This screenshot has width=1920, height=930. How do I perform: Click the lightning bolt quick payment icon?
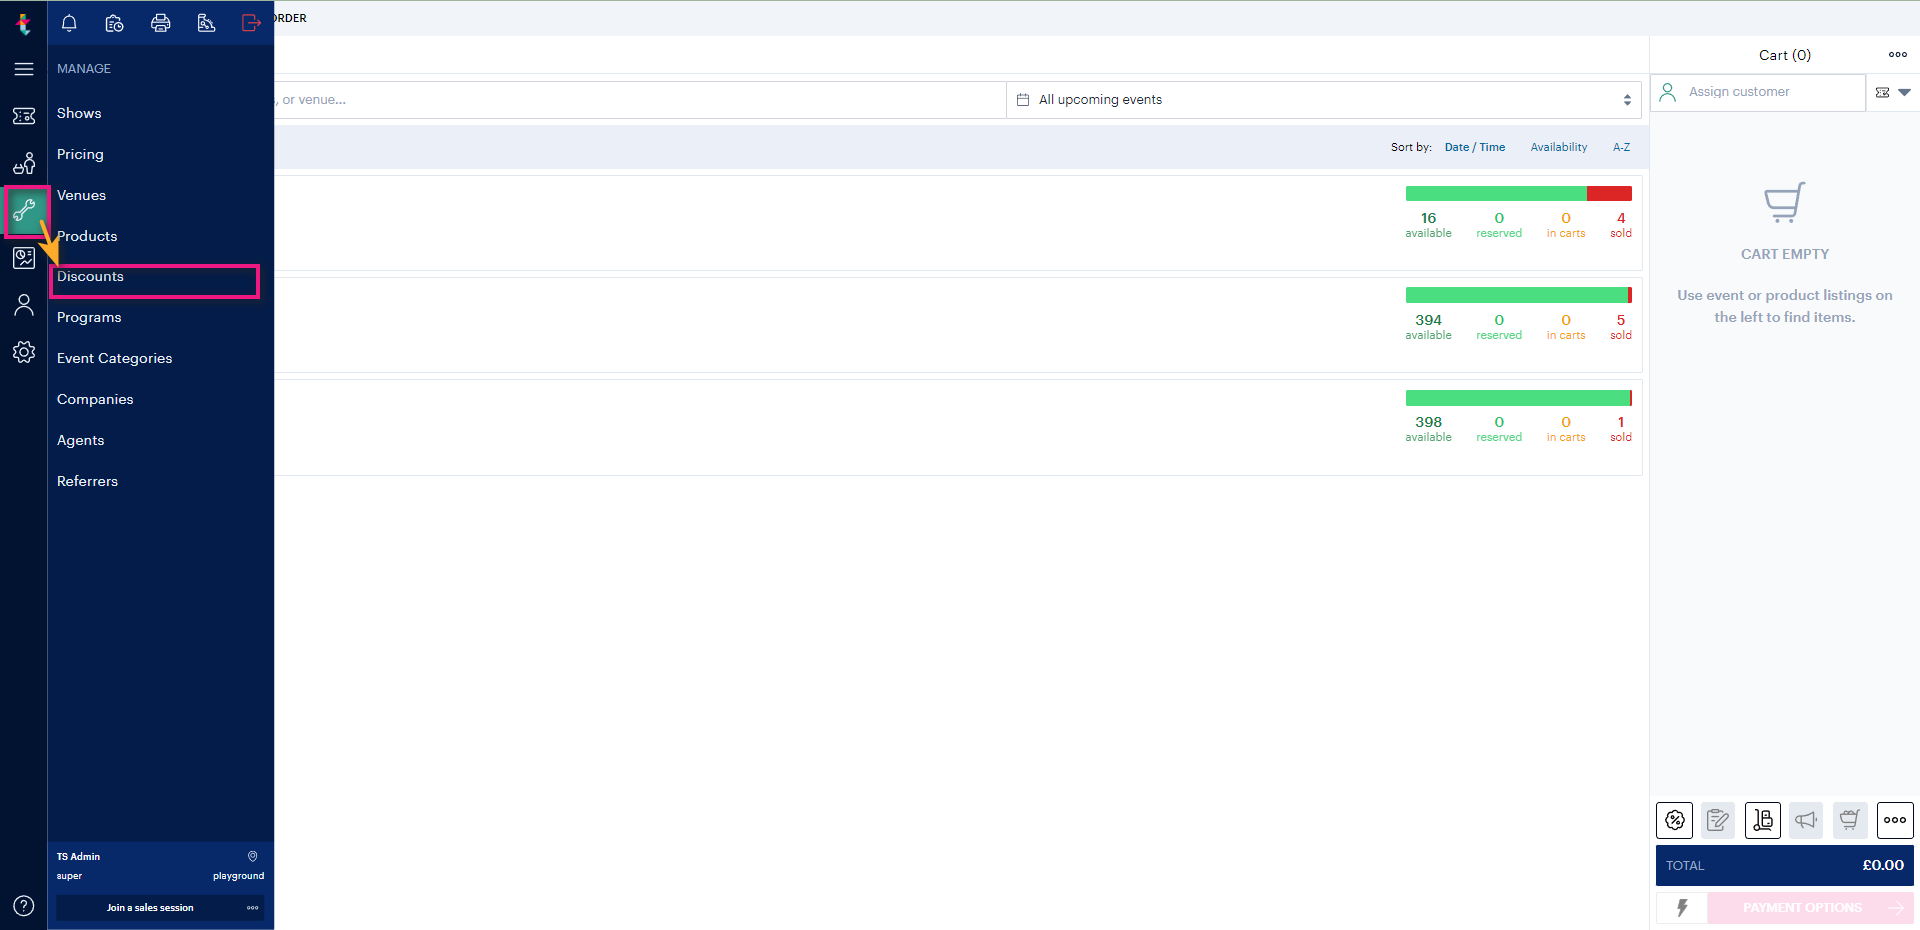1682,908
